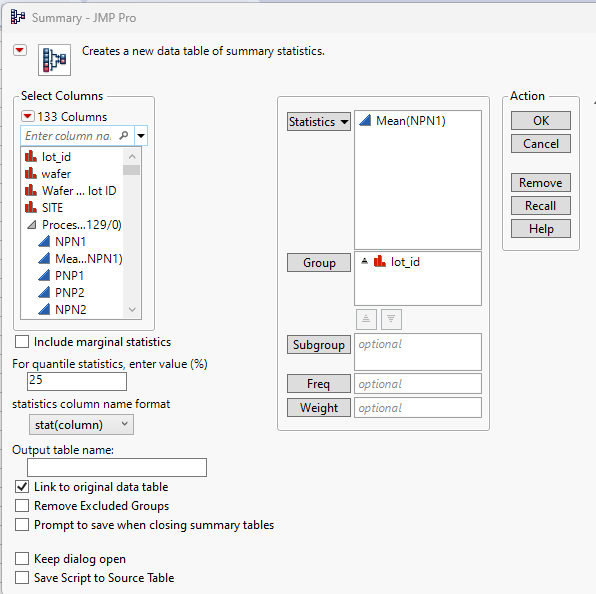Click the Freq button
Screen dimensions: 596x594
click(319, 384)
